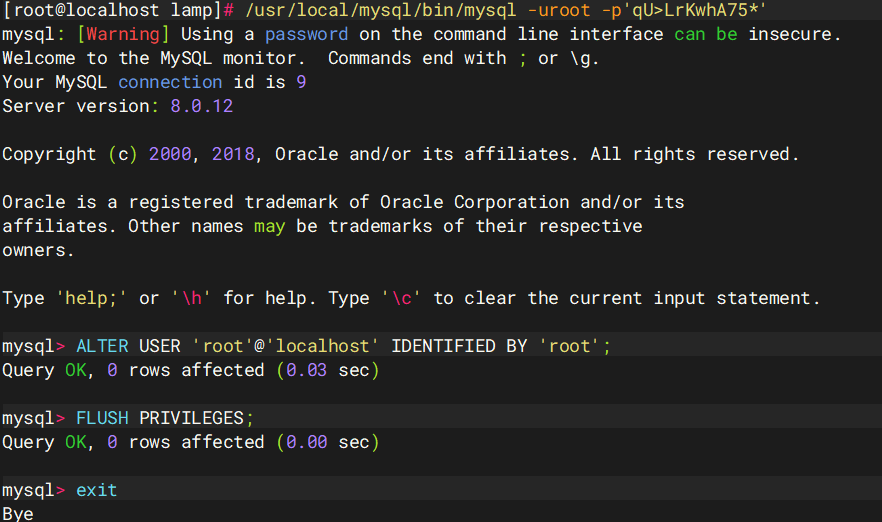Click the green 'can' word in warning line

click(x=690, y=34)
